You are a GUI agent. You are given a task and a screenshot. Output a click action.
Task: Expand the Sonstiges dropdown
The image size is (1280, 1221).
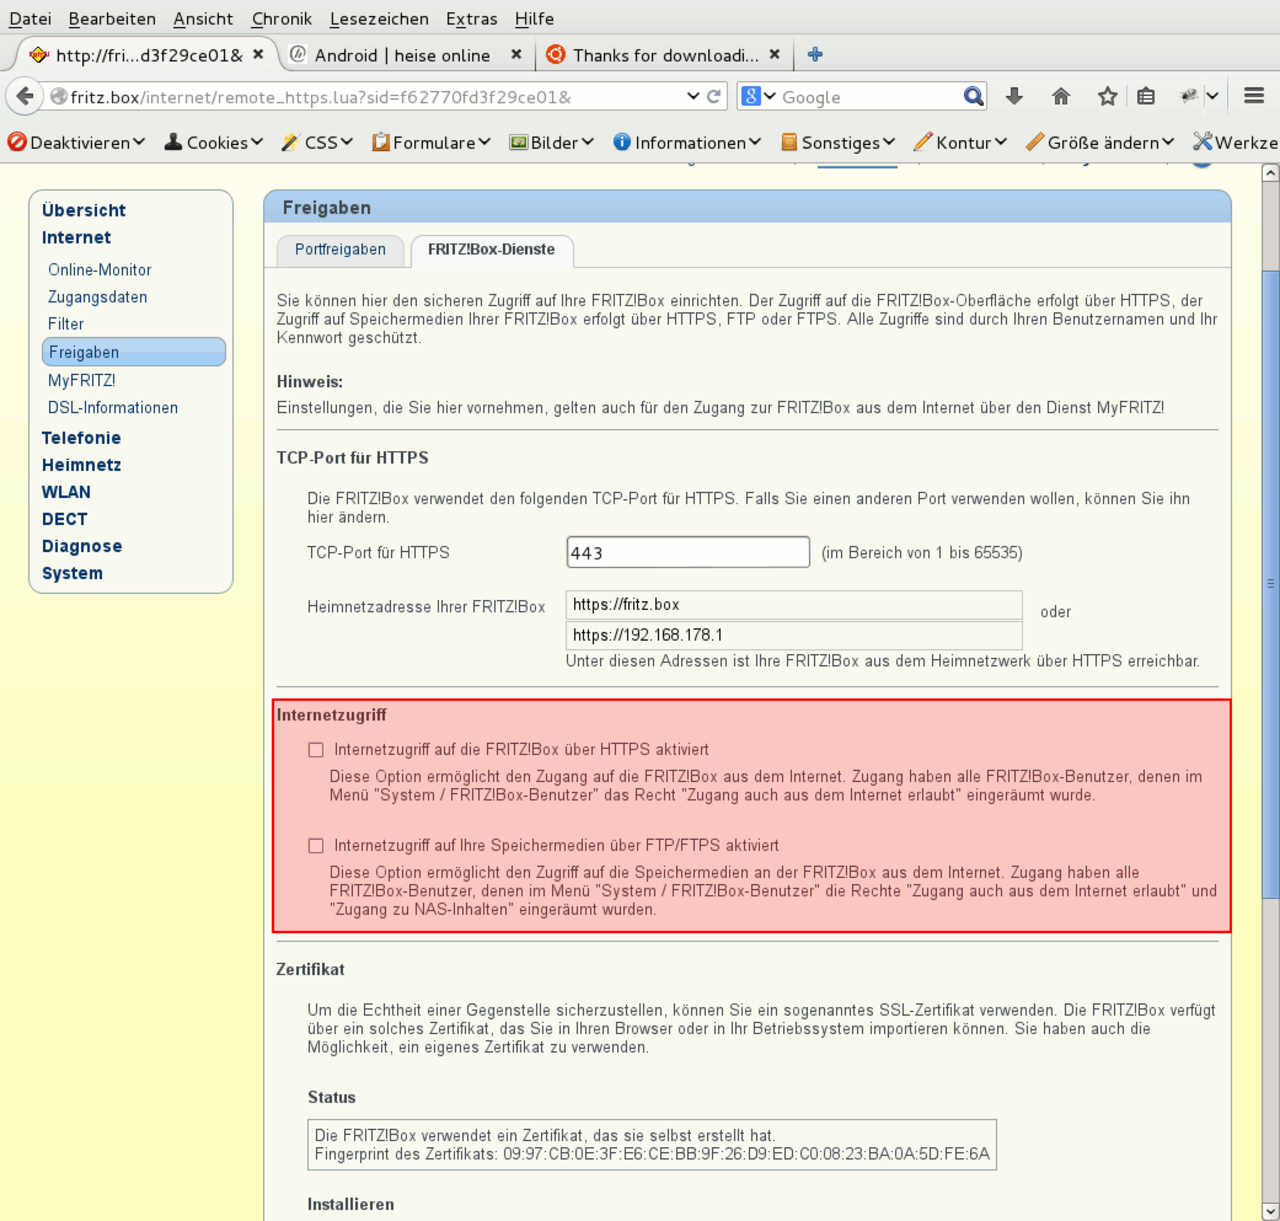point(889,142)
